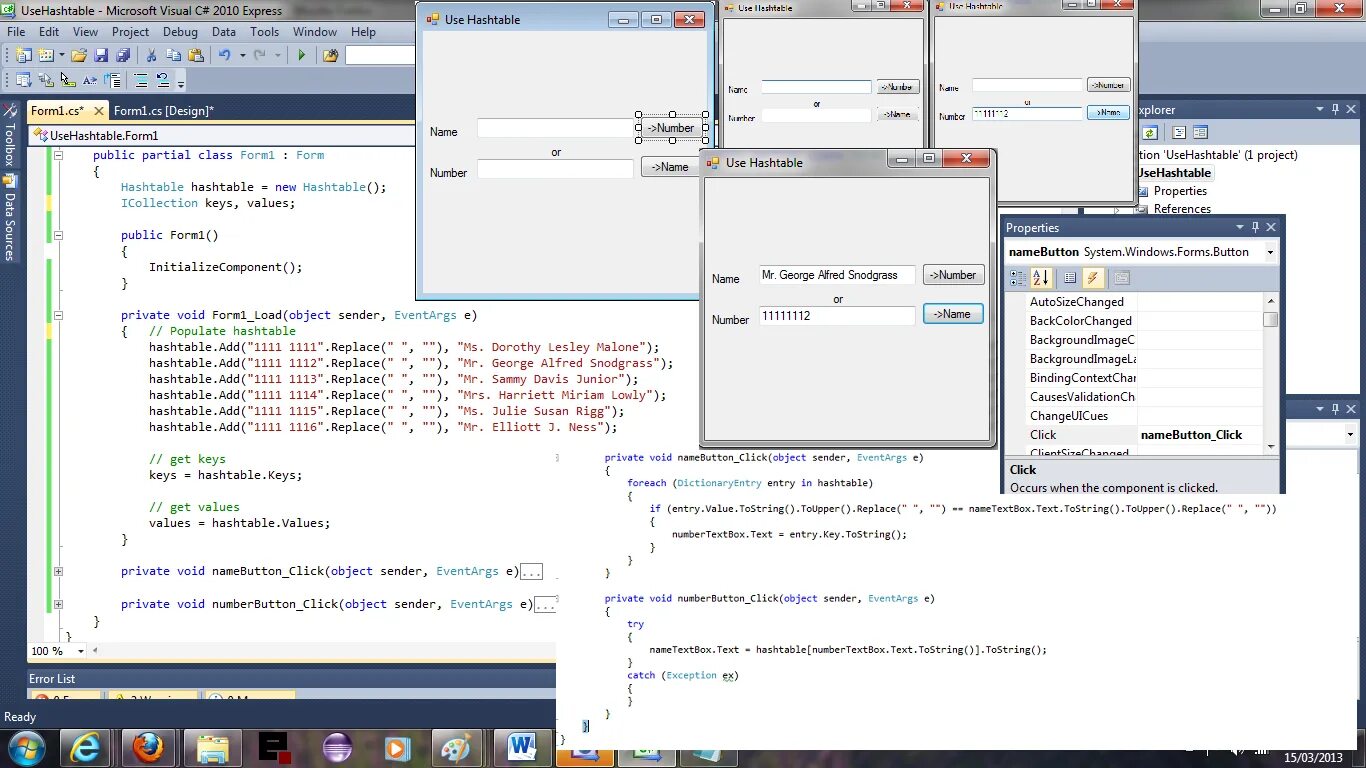Click ->Name button in front Use Hashtable window
The image size is (1366, 768).
953,314
